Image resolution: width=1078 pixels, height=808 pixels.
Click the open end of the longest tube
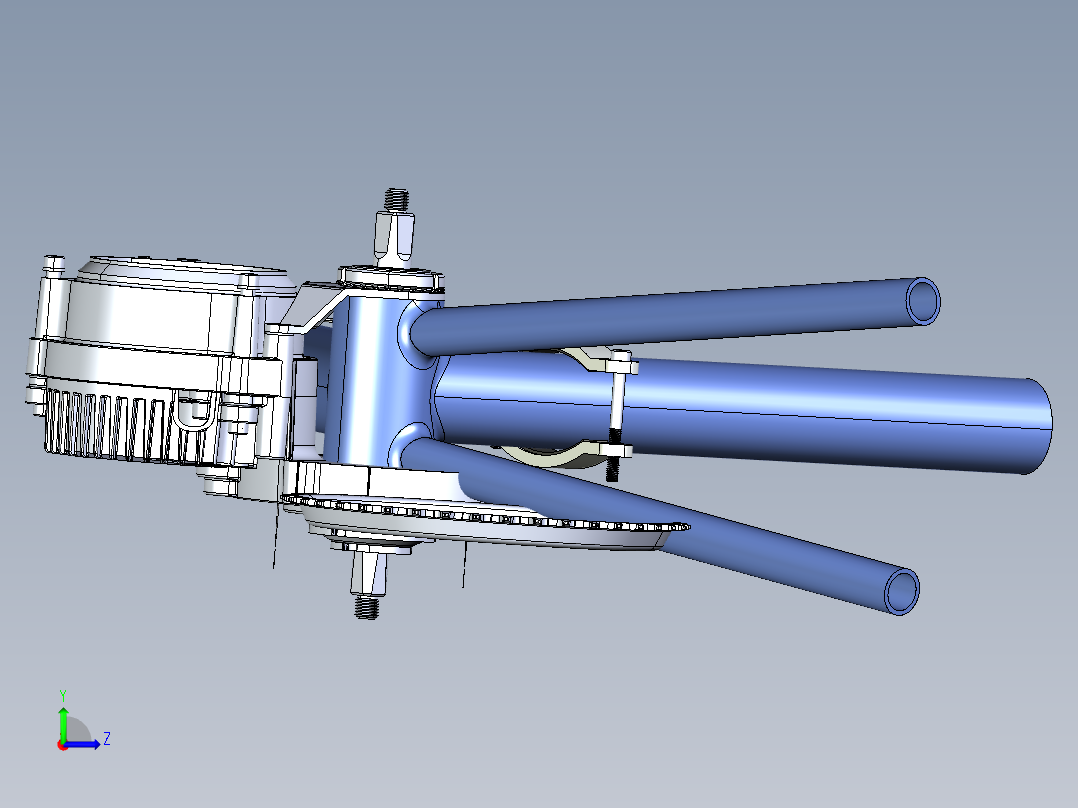[920, 300]
